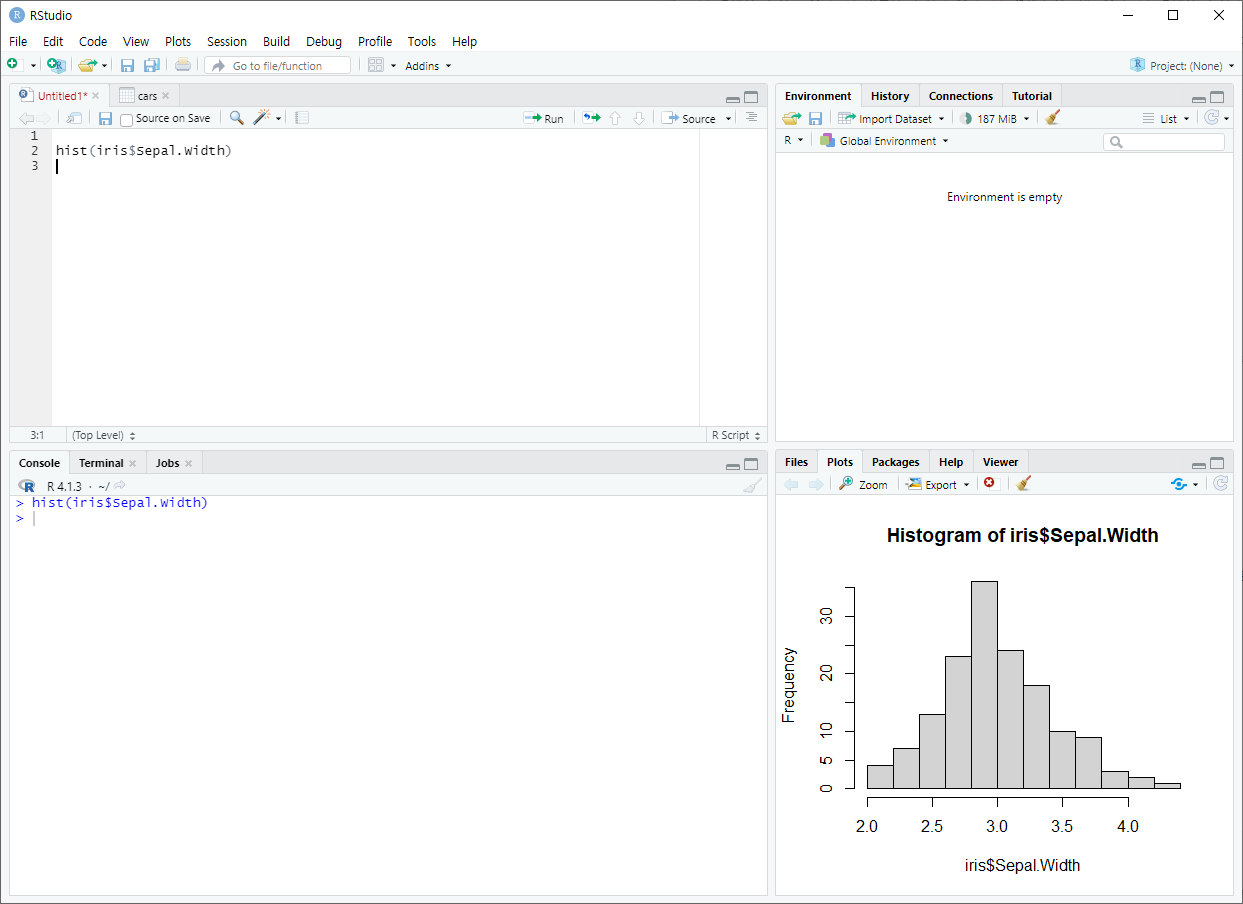Open the List view dropdown in Environment

pos(1166,119)
